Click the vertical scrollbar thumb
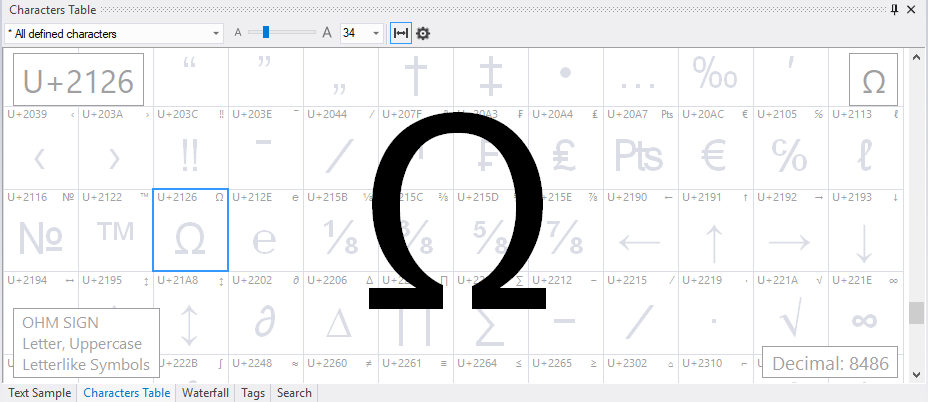 click(x=916, y=313)
